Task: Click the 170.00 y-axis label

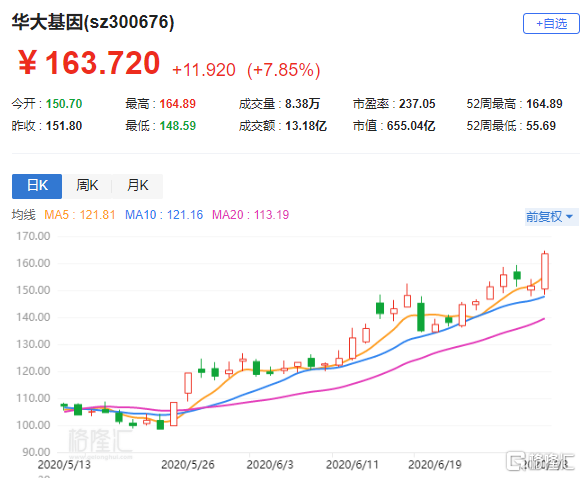Action: pyautogui.click(x=33, y=236)
